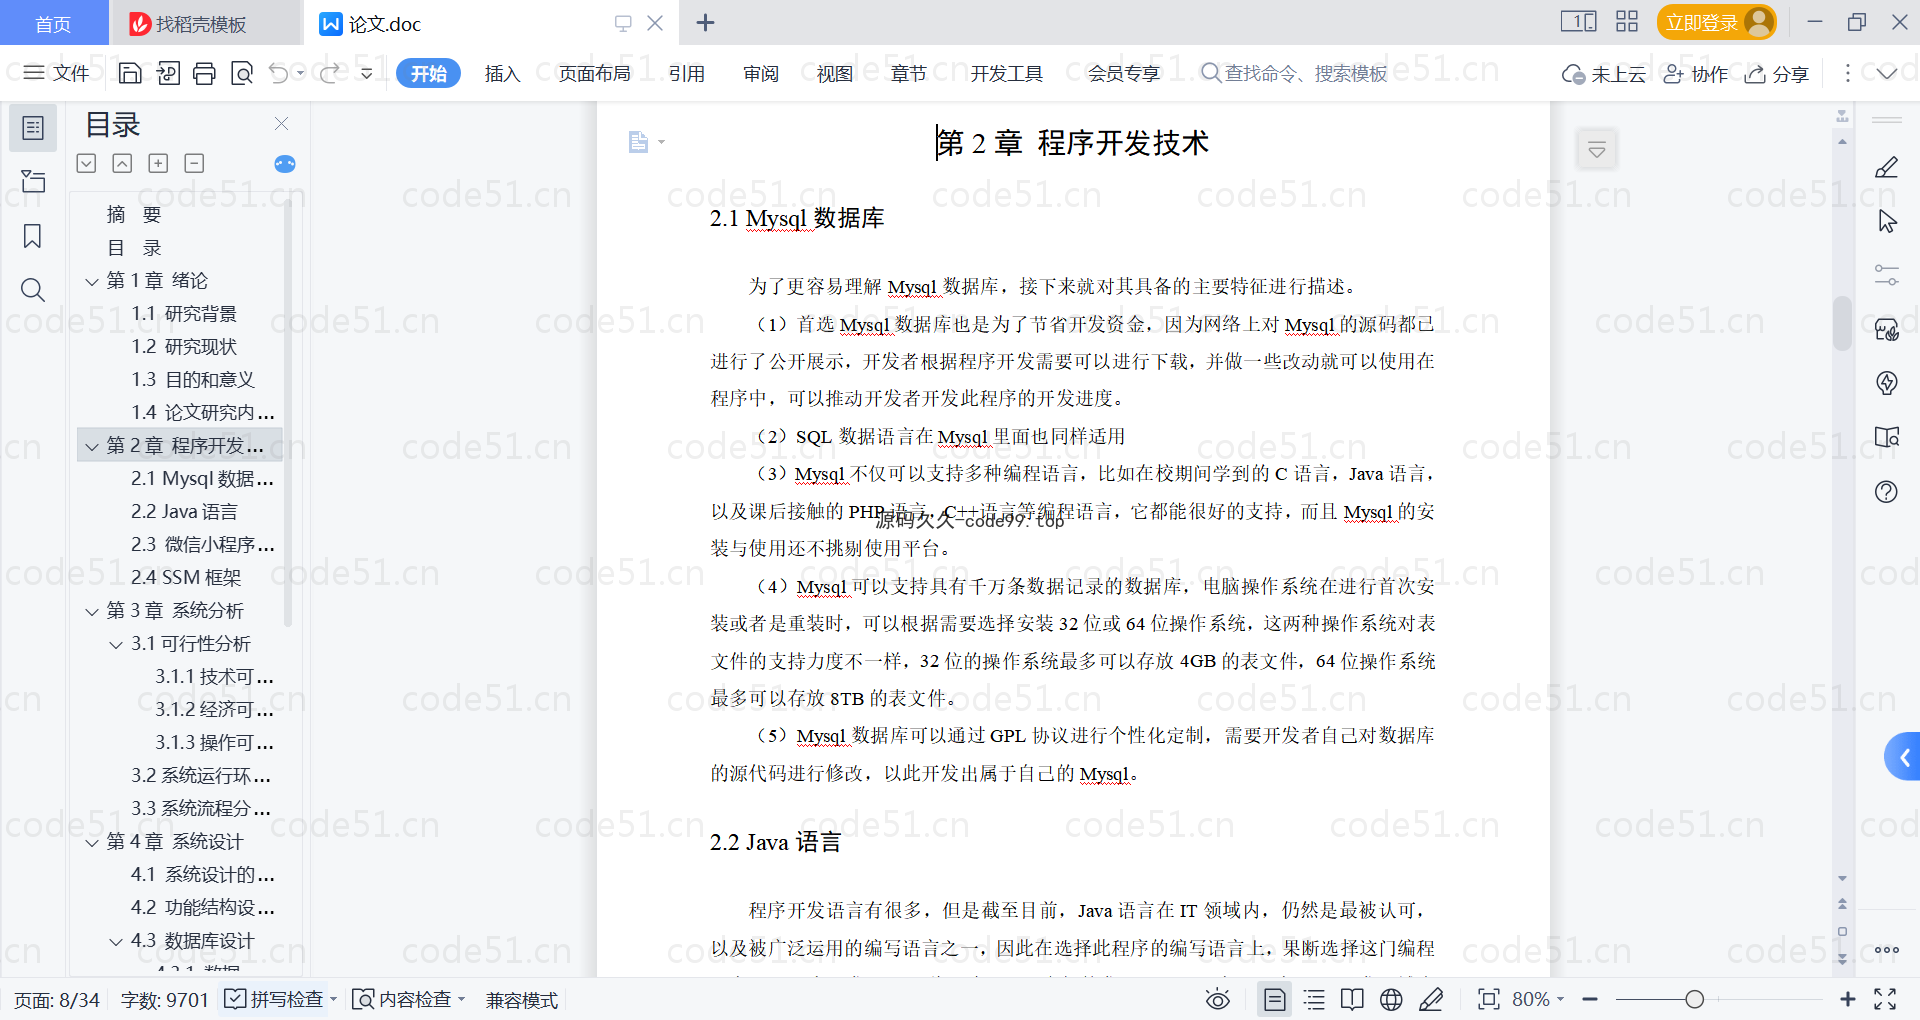Viewport: 1920px width, 1020px height.
Task: Click the writing mode pen icon in status bar
Action: [x=1431, y=999]
